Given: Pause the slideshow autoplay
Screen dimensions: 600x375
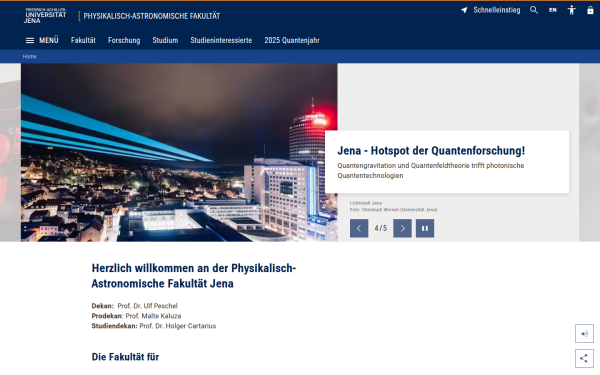Looking at the screenshot, I should [x=425, y=228].
